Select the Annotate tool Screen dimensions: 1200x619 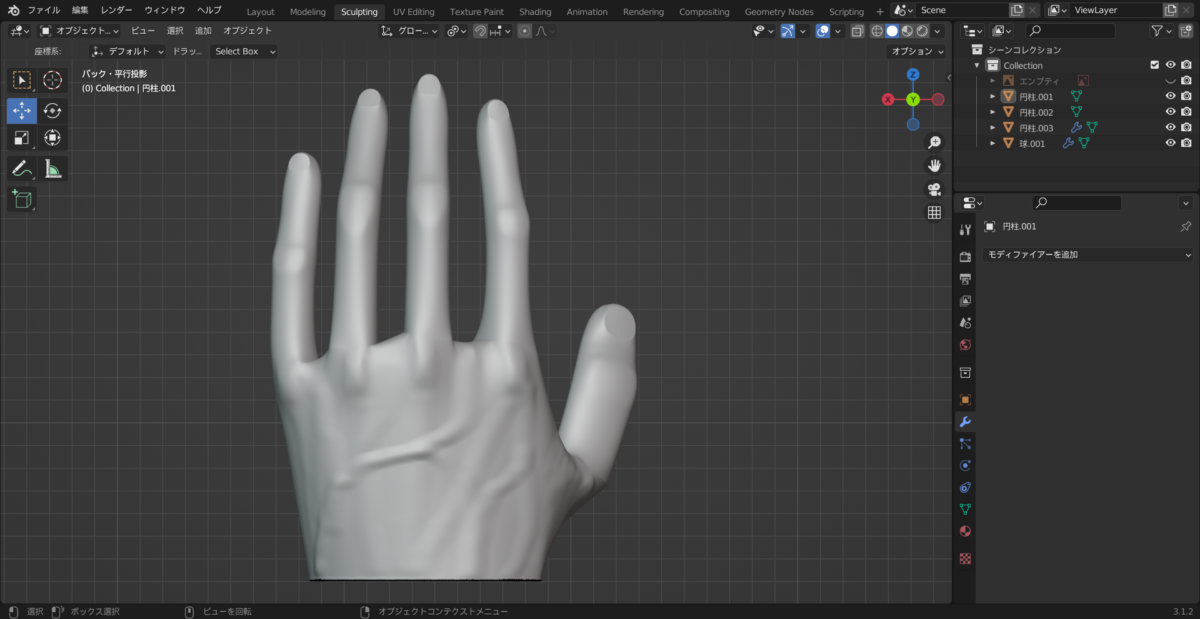point(22,169)
